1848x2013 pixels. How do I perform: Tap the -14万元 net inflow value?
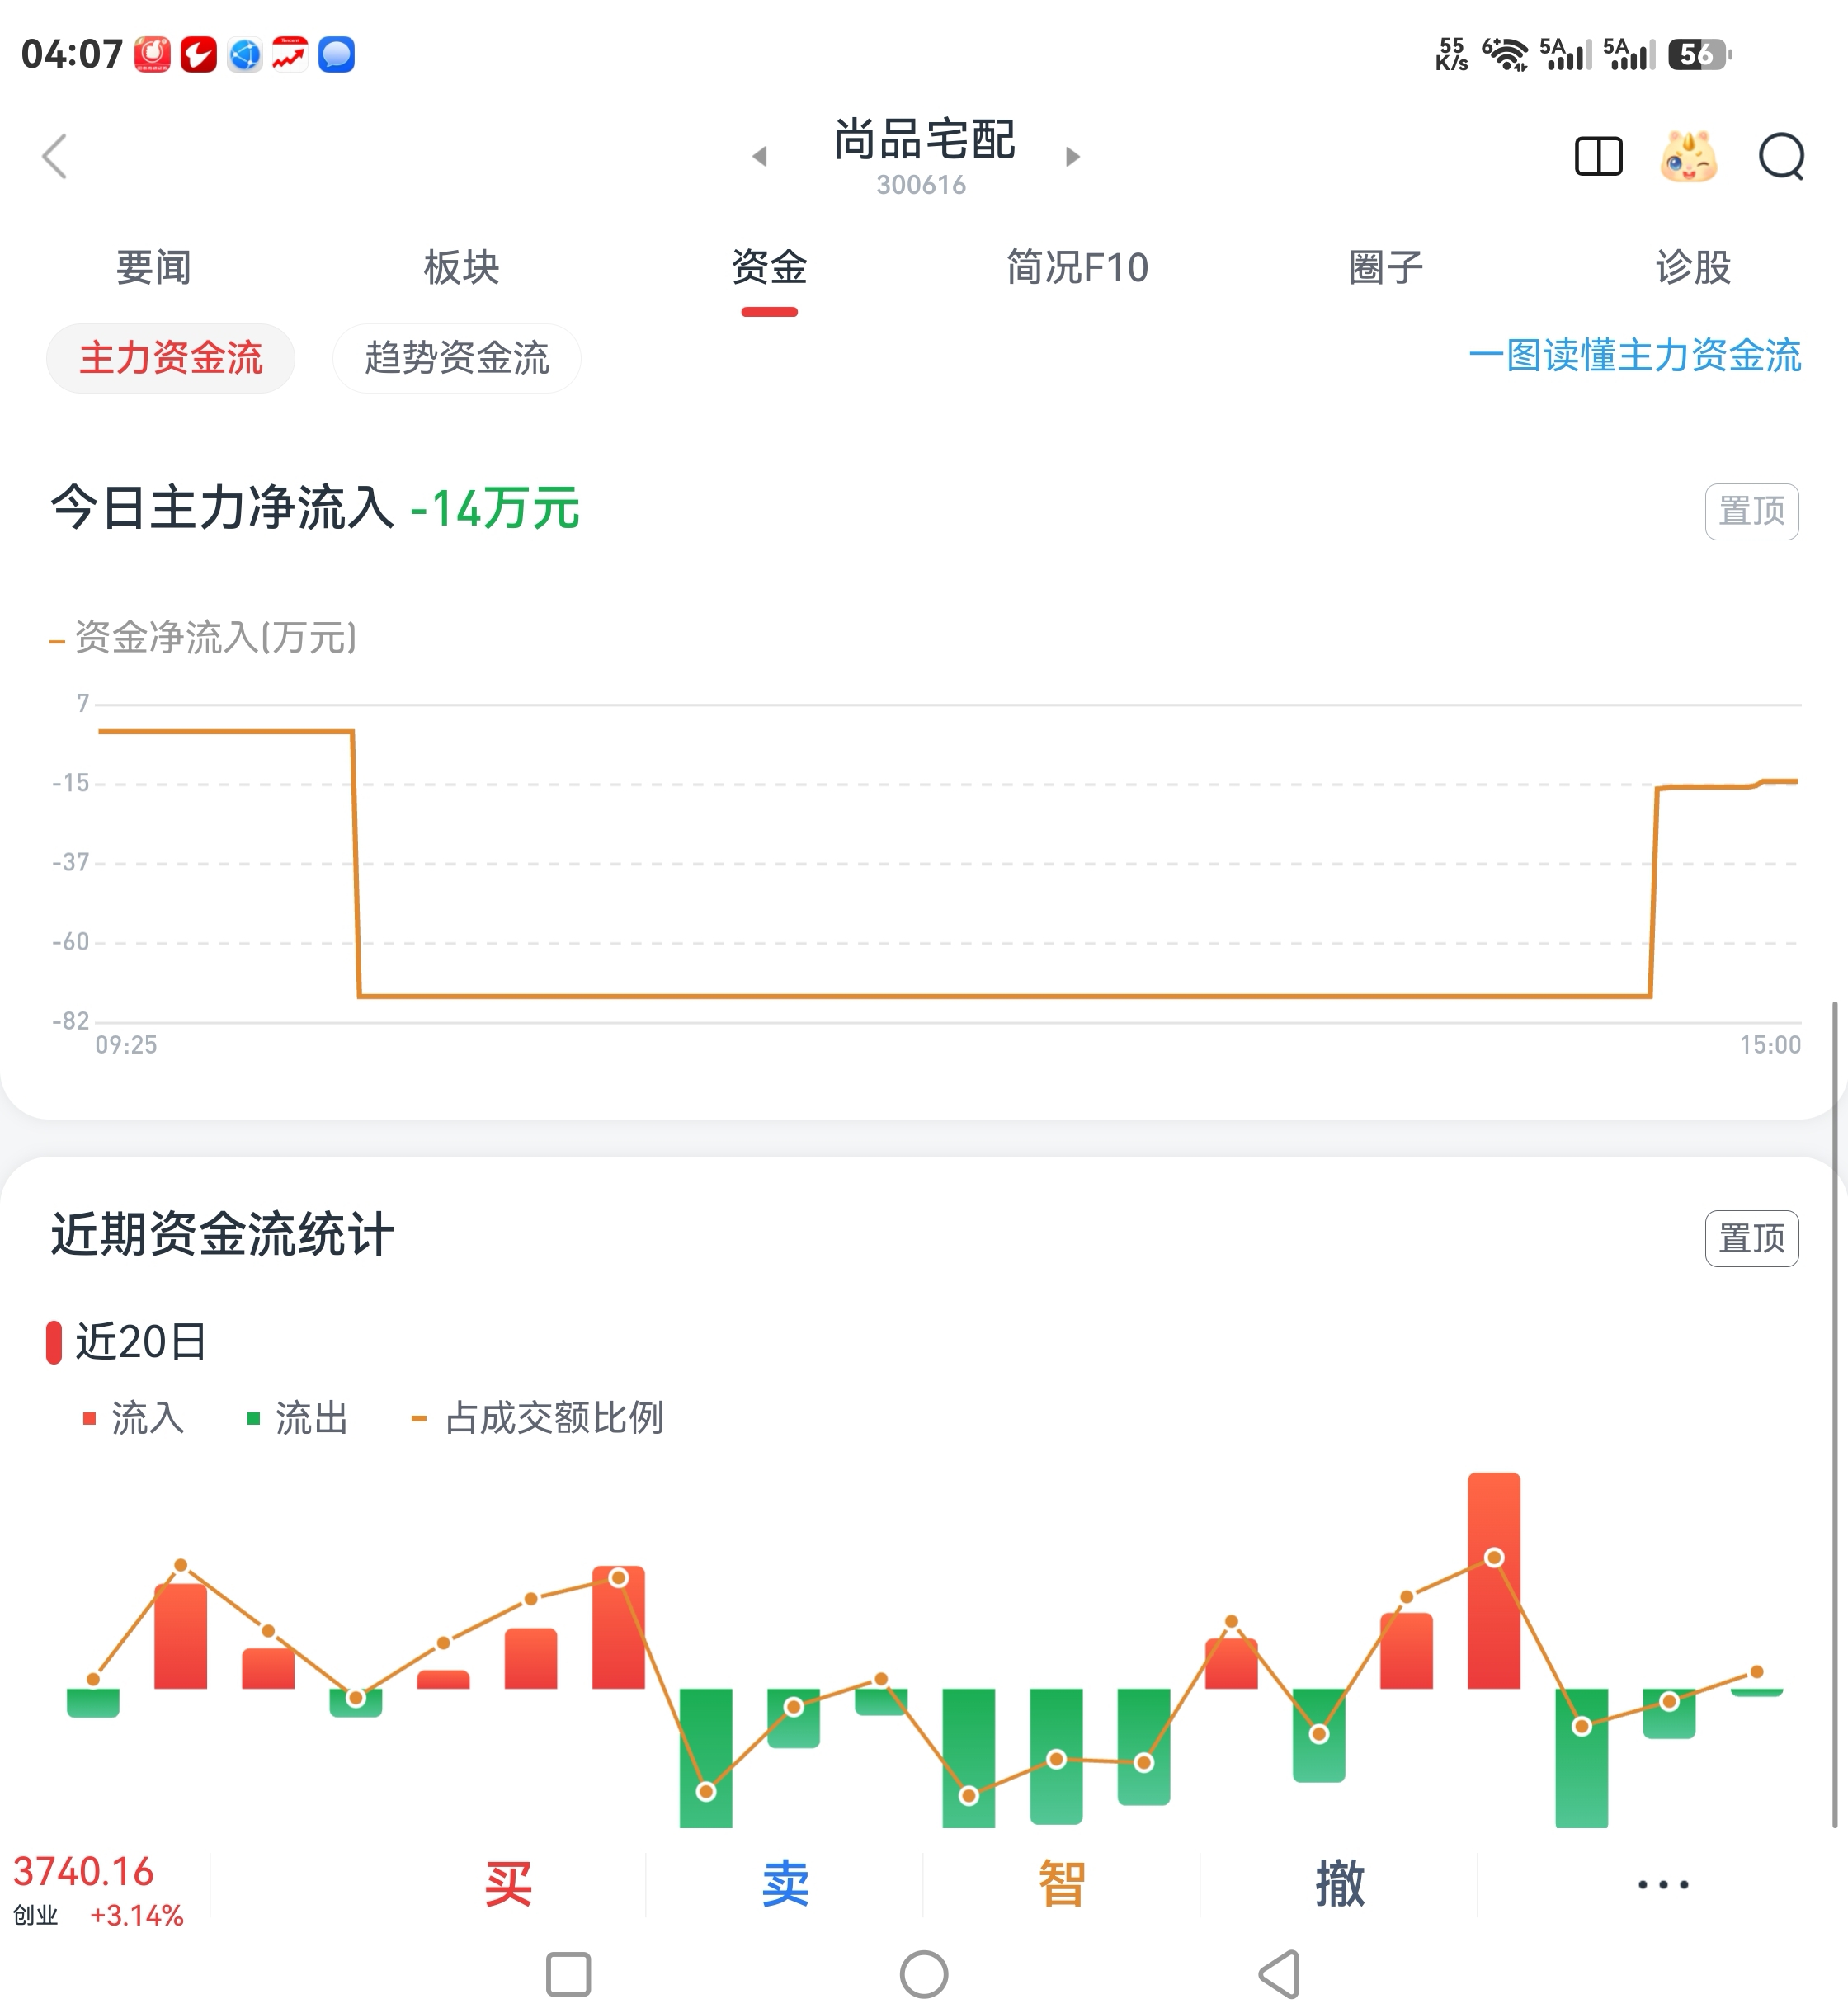[x=495, y=508]
